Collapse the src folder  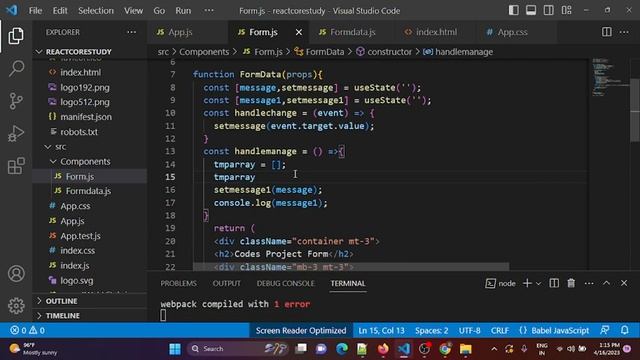point(60,147)
